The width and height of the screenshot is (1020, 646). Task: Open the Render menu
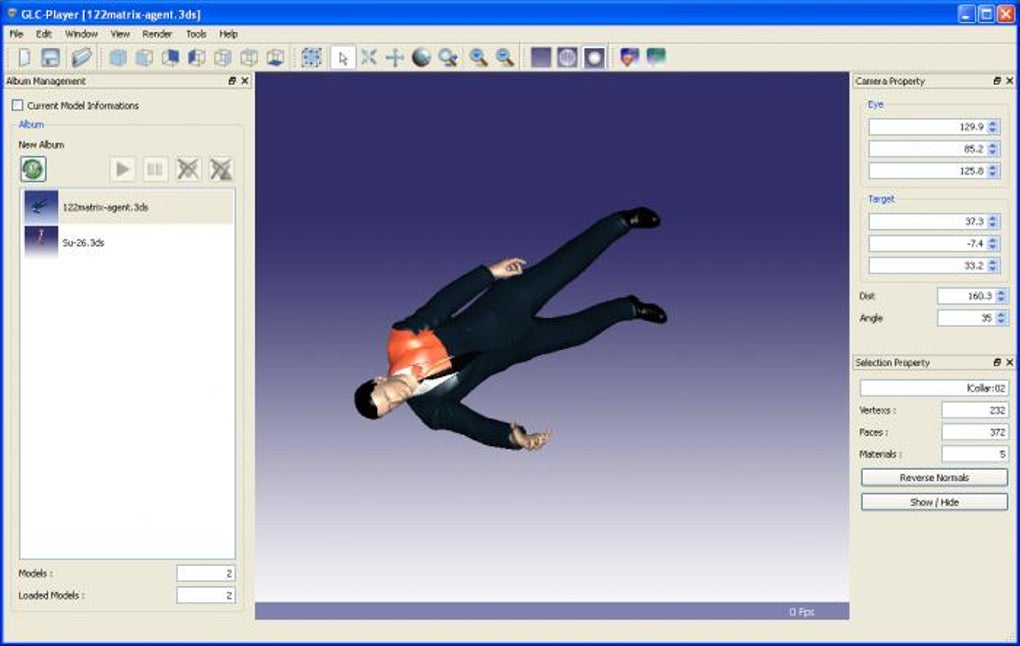point(156,33)
